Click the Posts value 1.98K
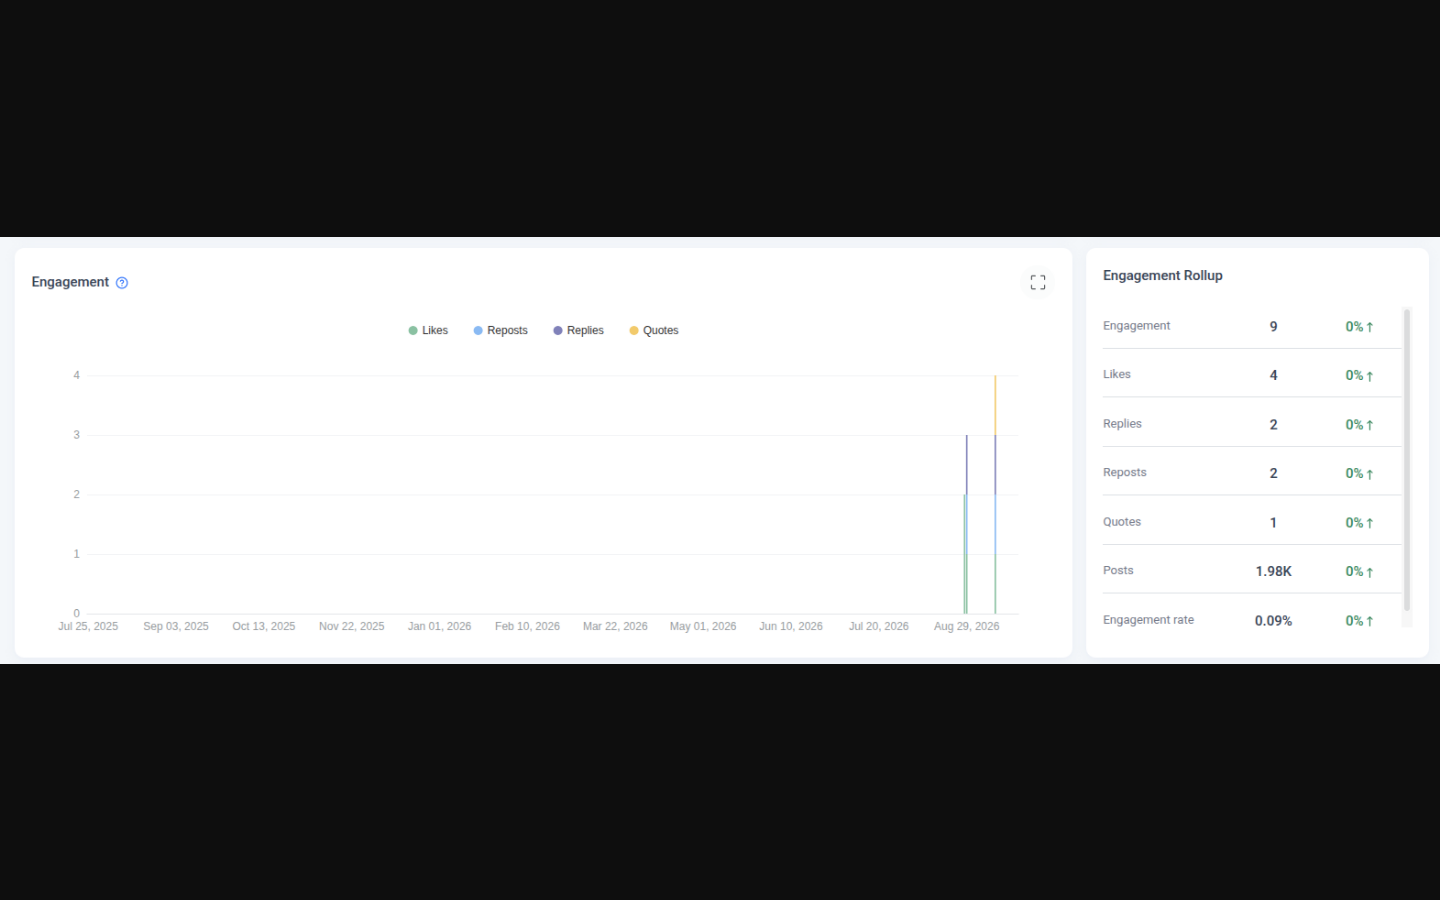 (1273, 572)
